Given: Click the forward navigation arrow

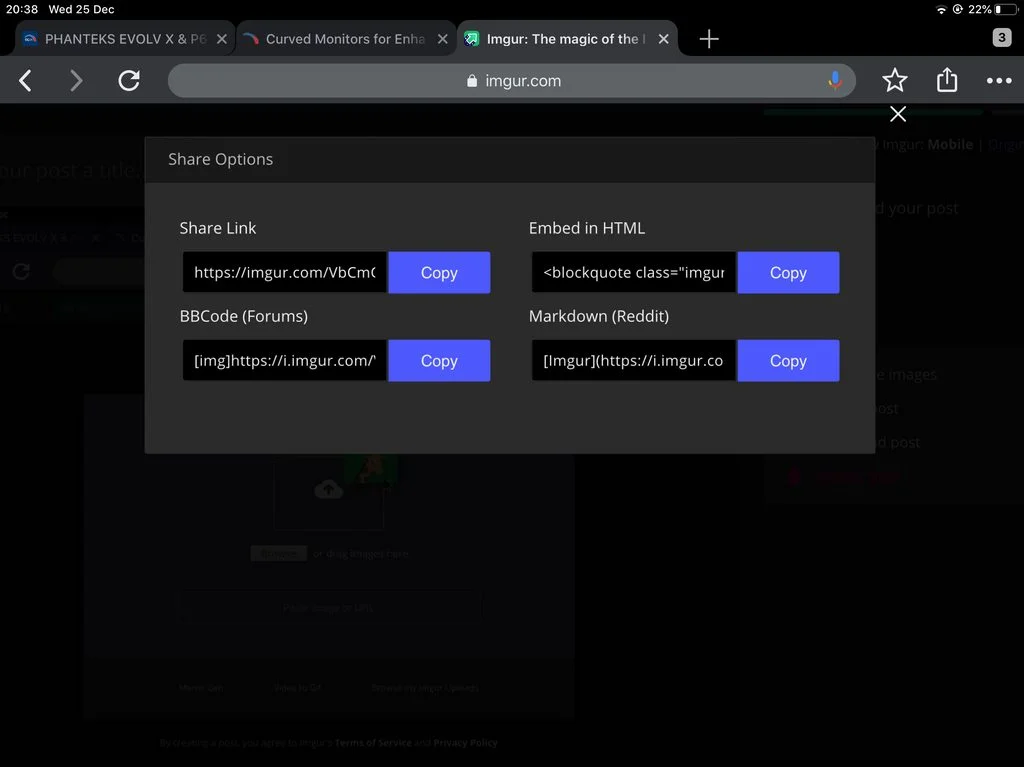Looking at the screenshot, I should (x=76, y=80).
